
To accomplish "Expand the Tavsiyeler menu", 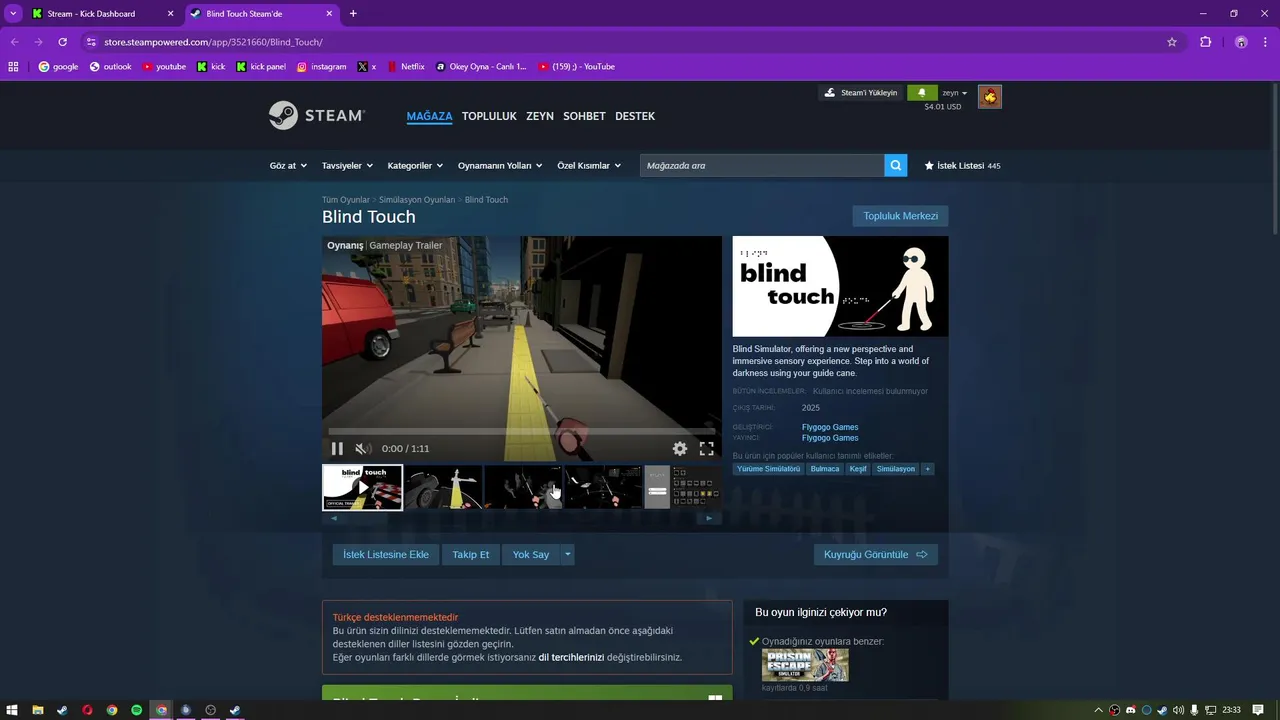I will (x=347, y=166).
